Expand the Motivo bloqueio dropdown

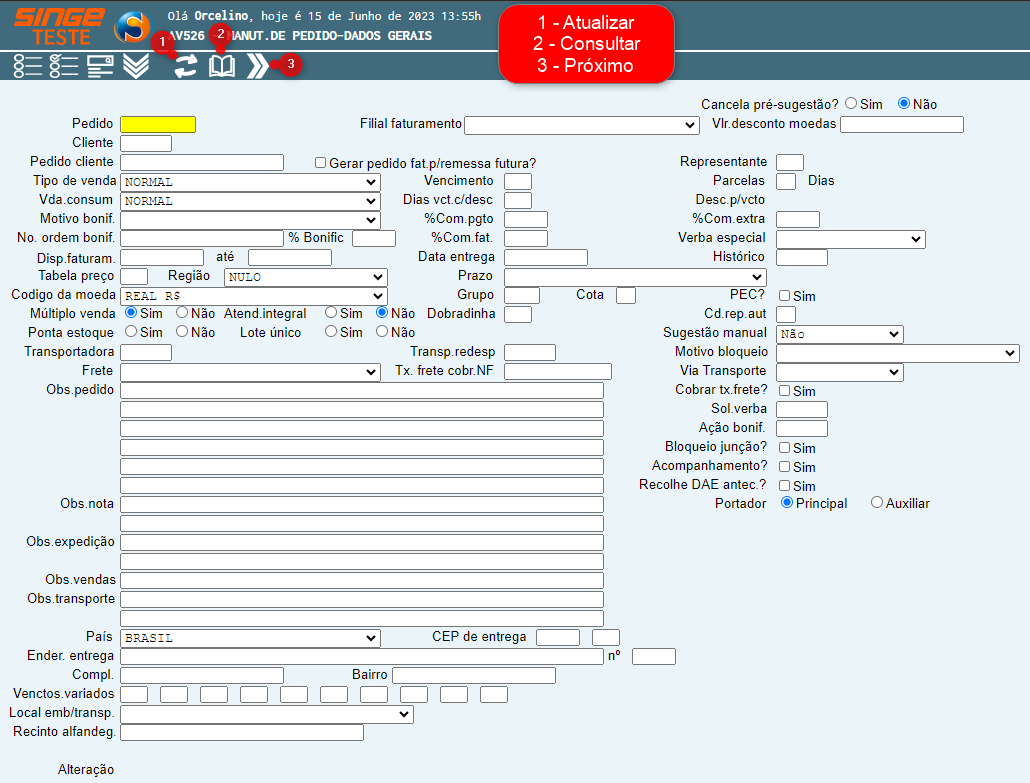898,353
